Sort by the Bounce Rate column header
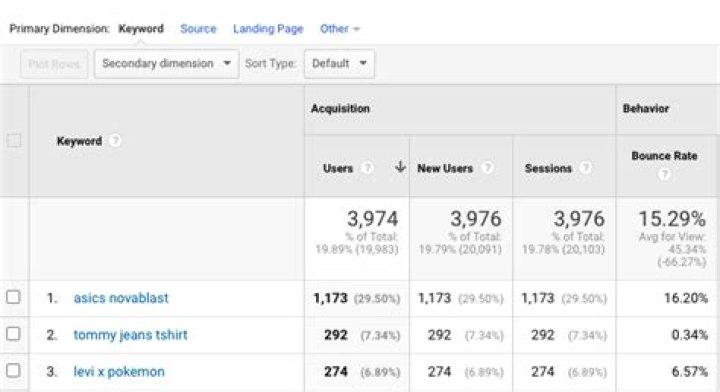 pyautogui.click(x=664, y=156)
